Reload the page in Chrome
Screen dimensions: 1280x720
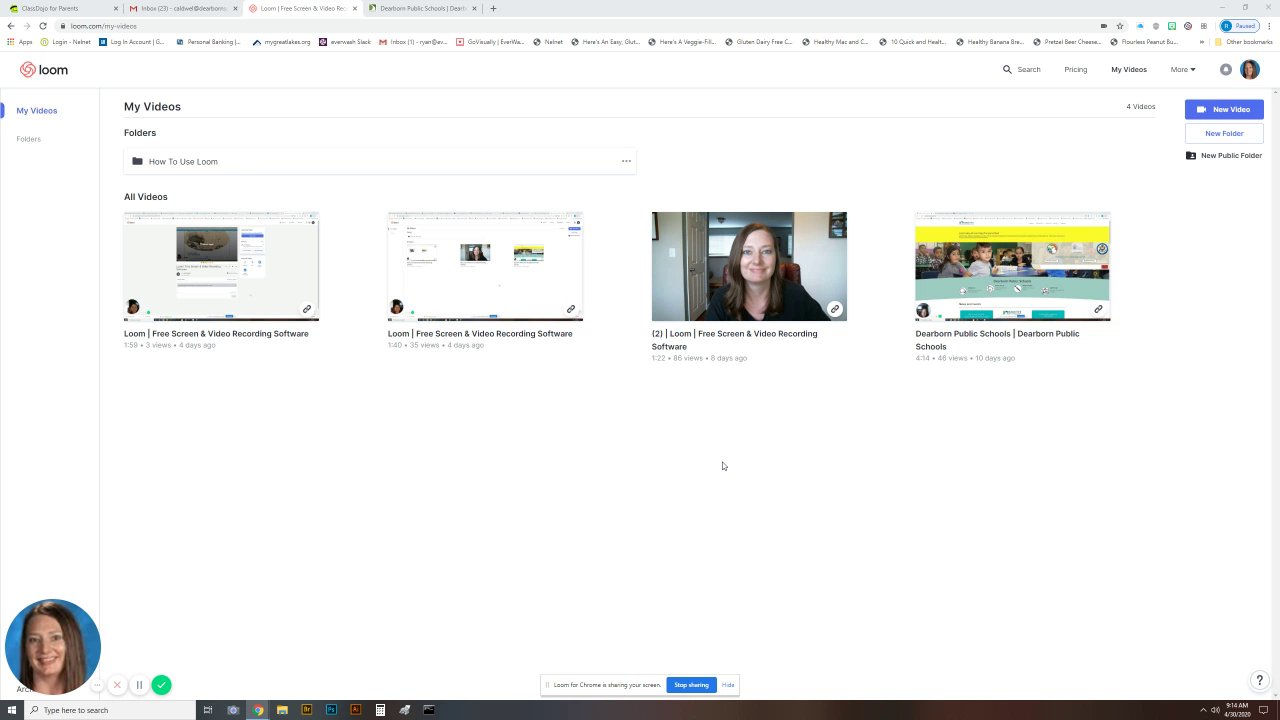click(43, 26)
